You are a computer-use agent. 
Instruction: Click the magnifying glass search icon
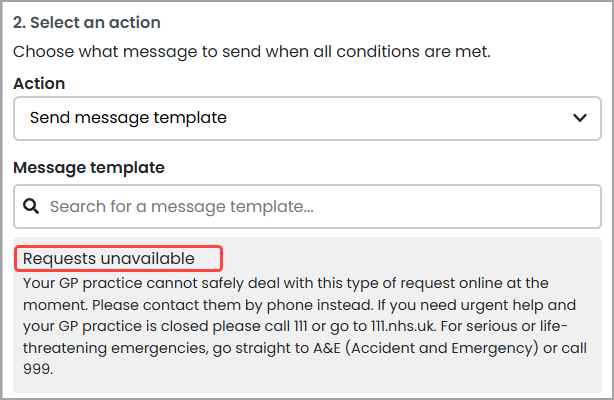coord(32,207)
